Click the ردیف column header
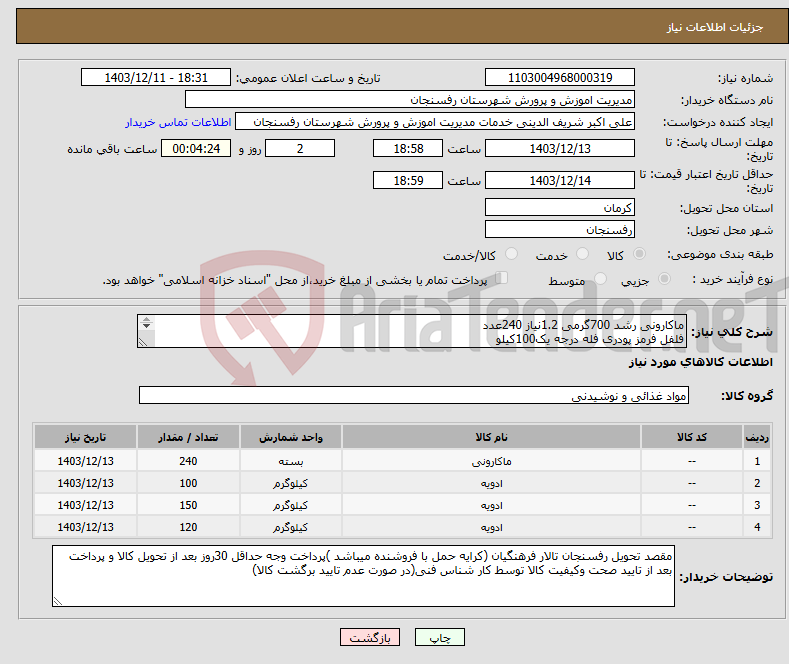 (757, 437)
